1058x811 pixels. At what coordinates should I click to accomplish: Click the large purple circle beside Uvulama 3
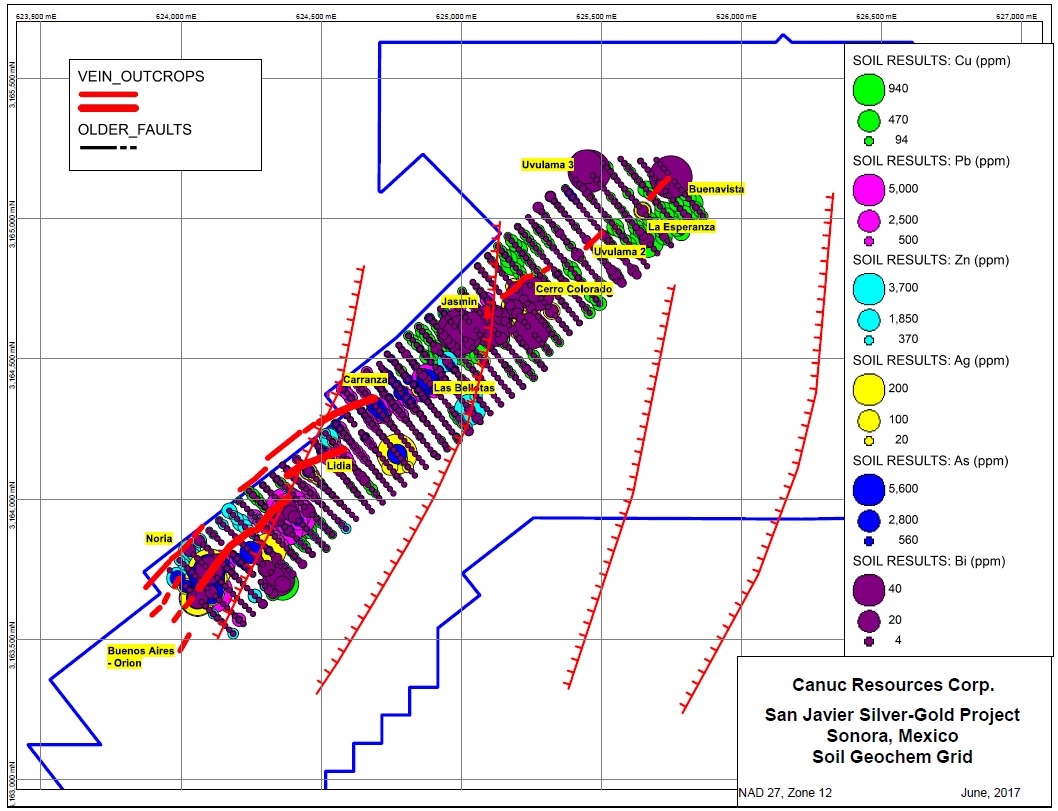[589, 170]
